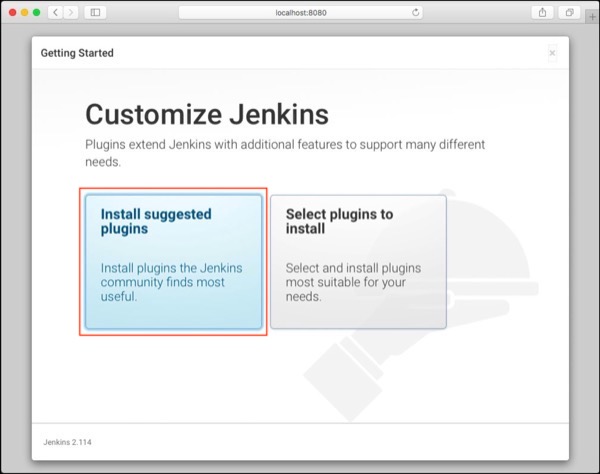Close the Safari window red button
Image resolution: width=600 pixels, height=474 pixels.
click(x=12, y=13)
